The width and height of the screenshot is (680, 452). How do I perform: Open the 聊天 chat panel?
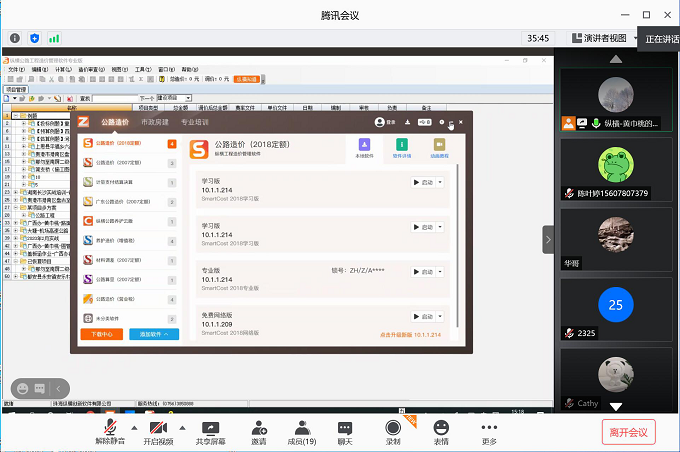coord(345,432)
